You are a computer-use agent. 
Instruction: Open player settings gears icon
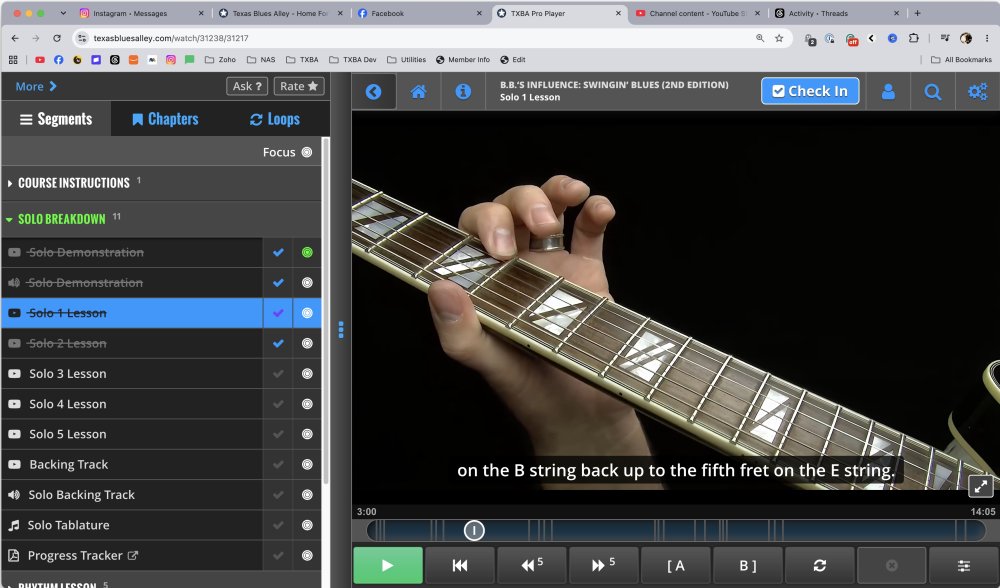[x=977, y=92]
